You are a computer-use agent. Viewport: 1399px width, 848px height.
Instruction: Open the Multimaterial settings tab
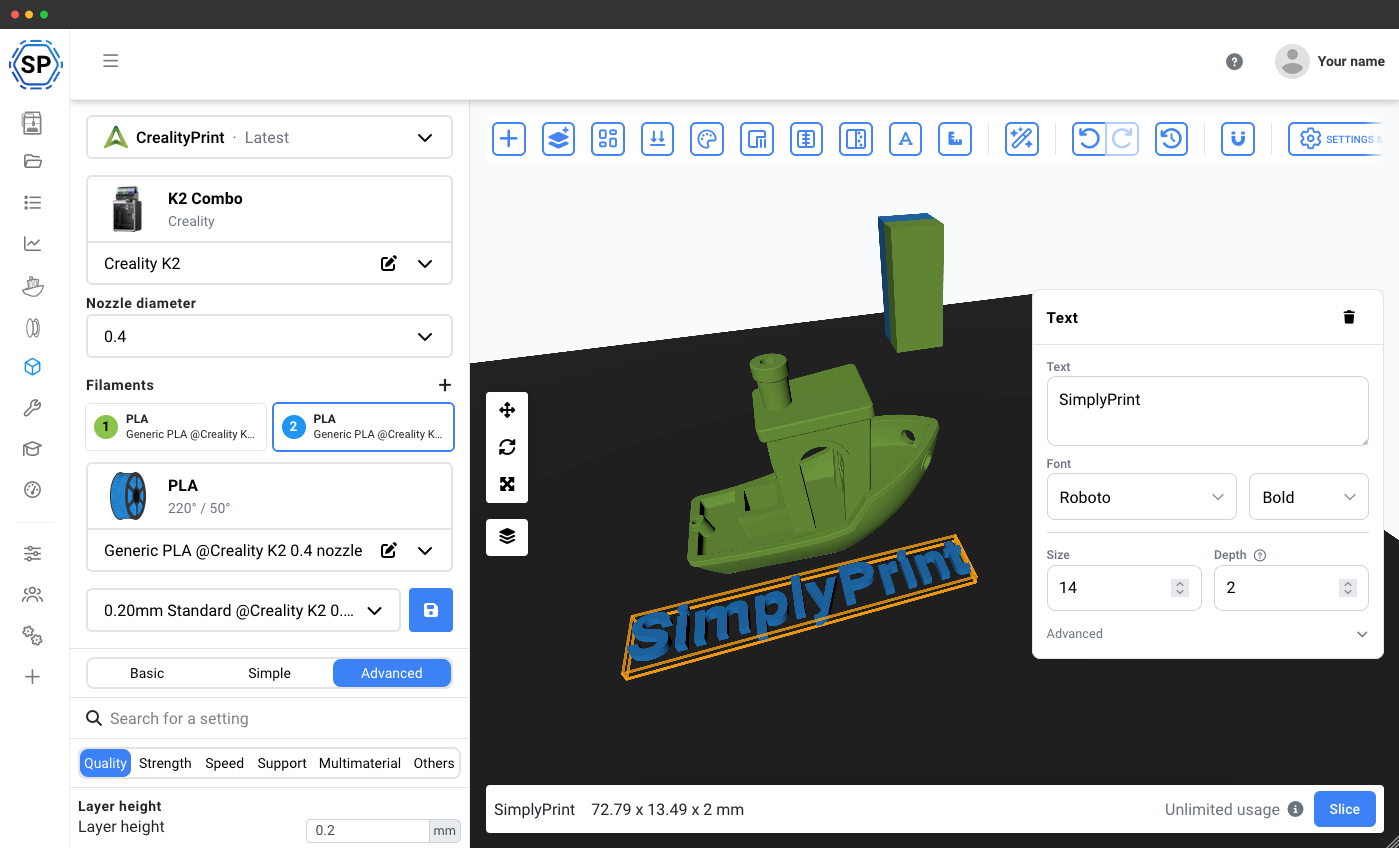click(360, 763)
